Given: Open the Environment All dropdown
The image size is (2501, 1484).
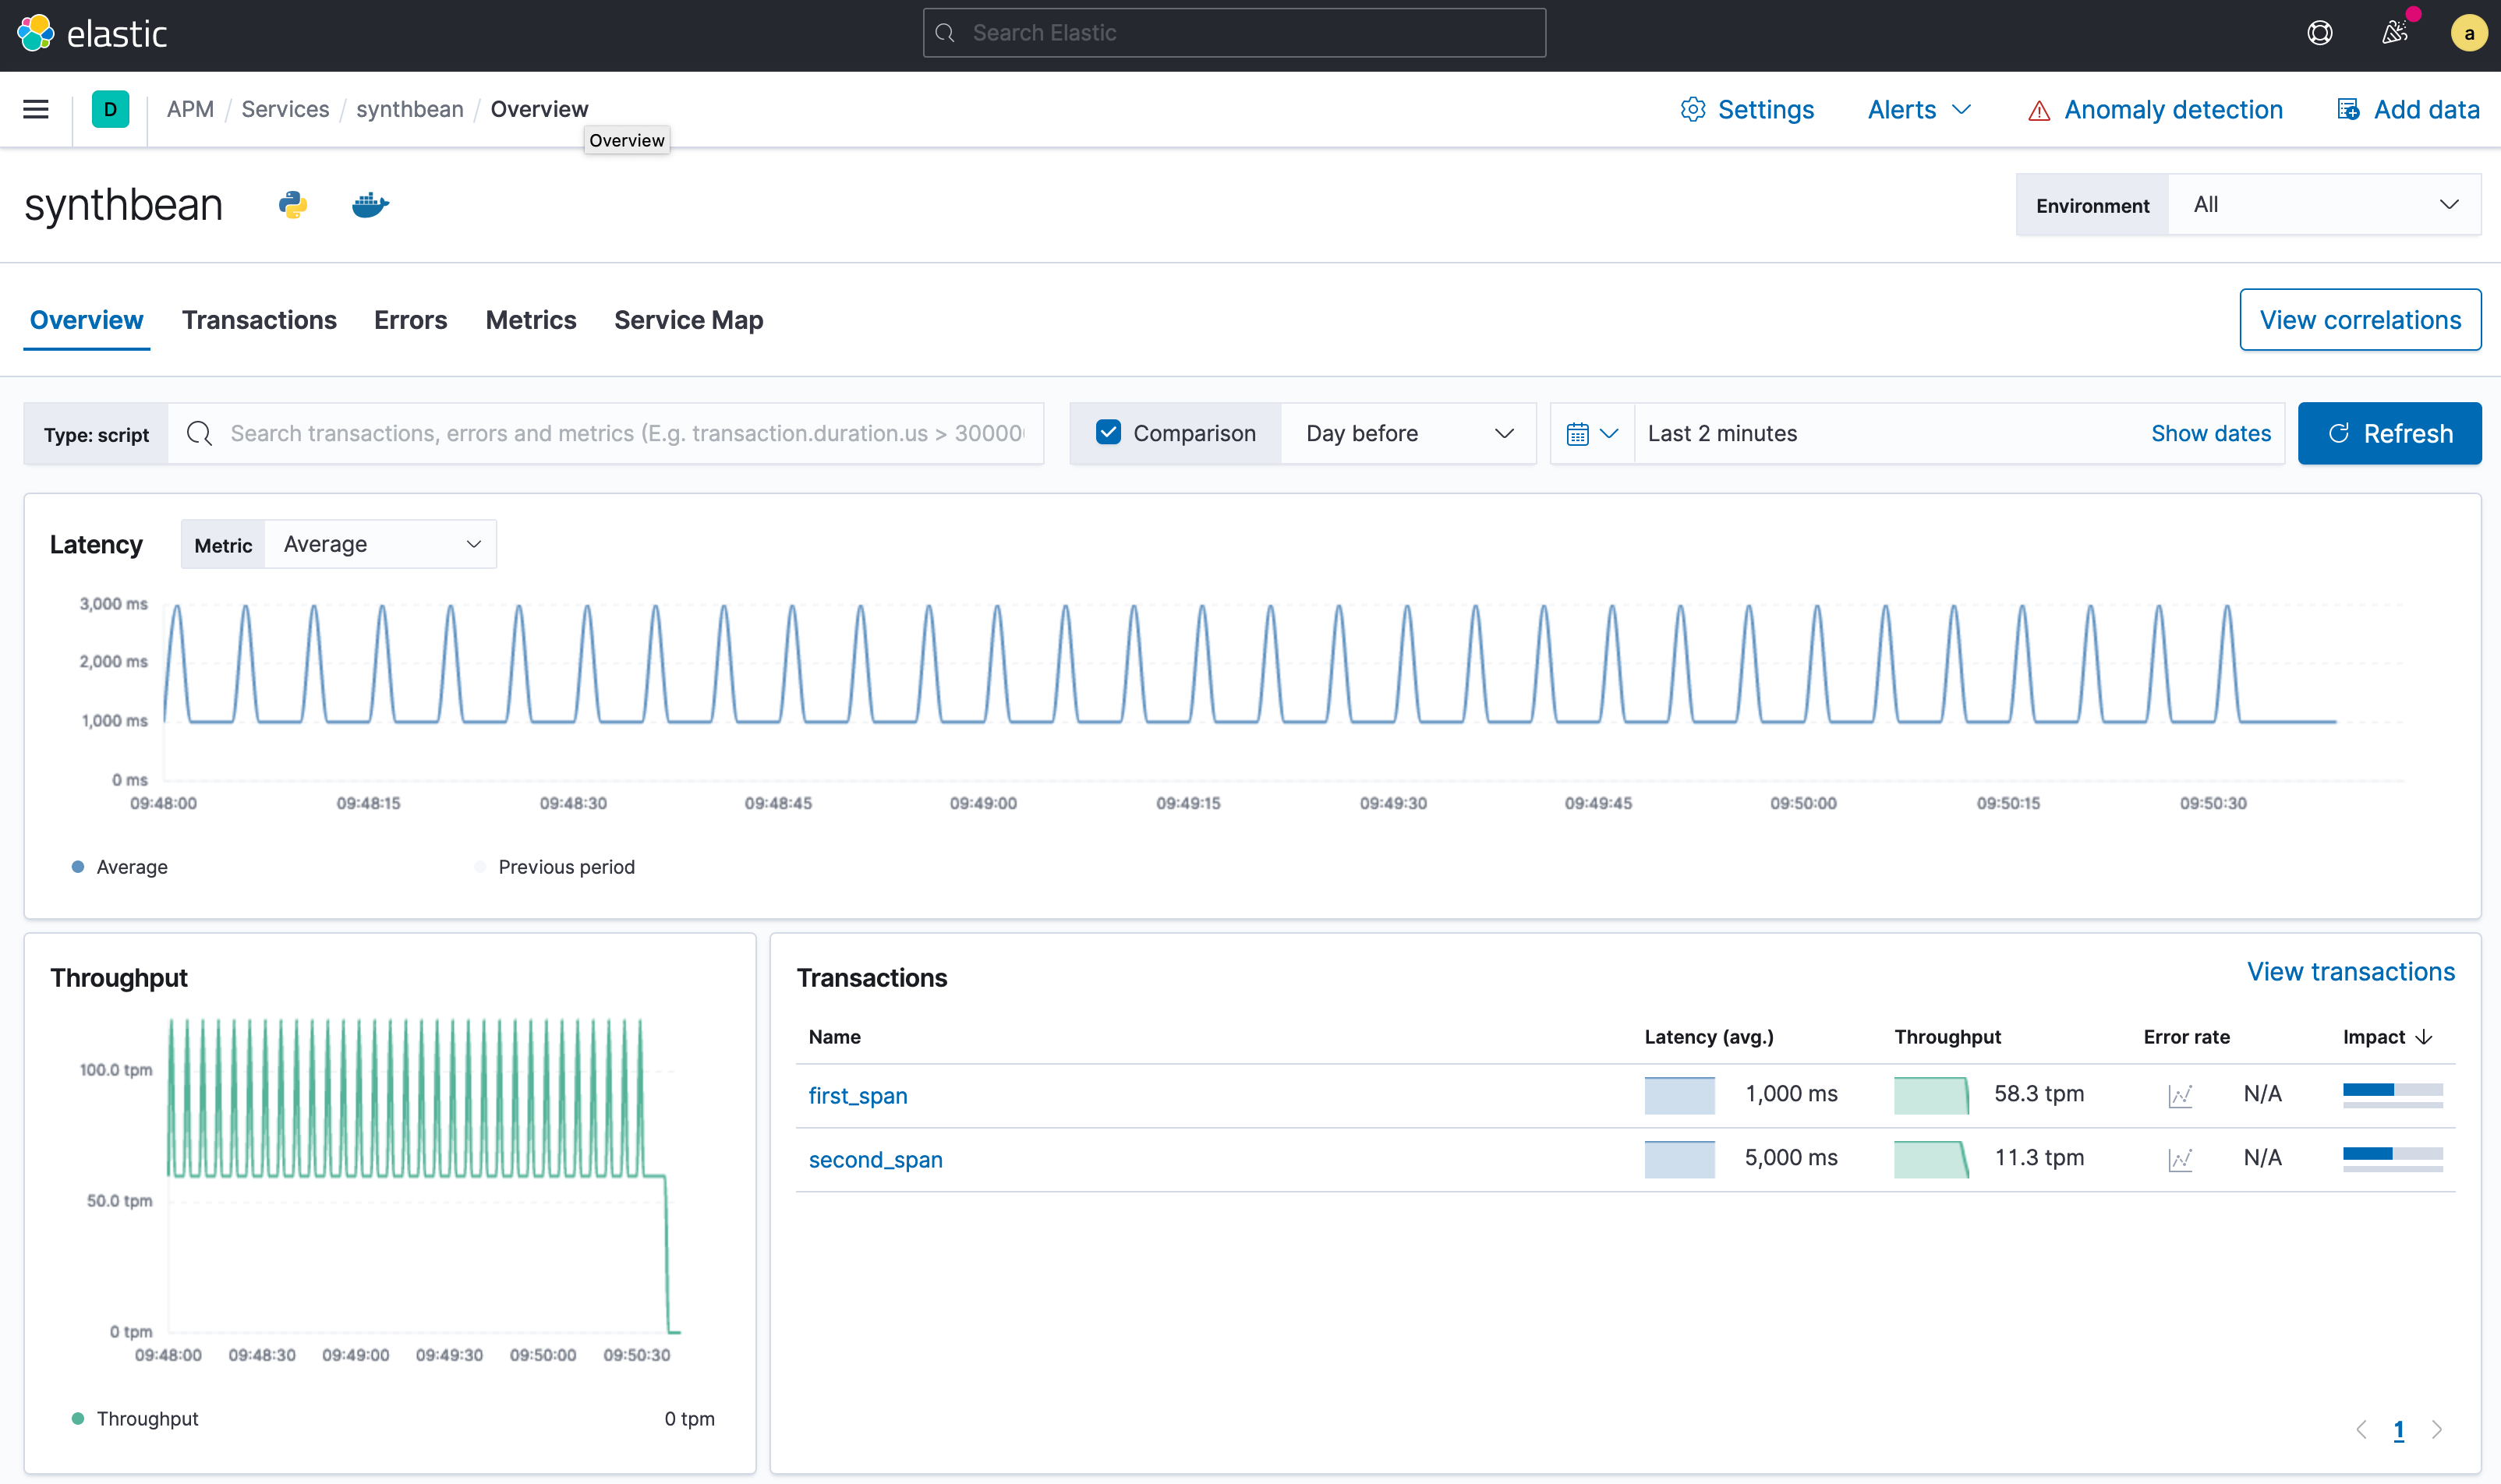Looking at the screenshot, I should click(x=2324, y=205).
